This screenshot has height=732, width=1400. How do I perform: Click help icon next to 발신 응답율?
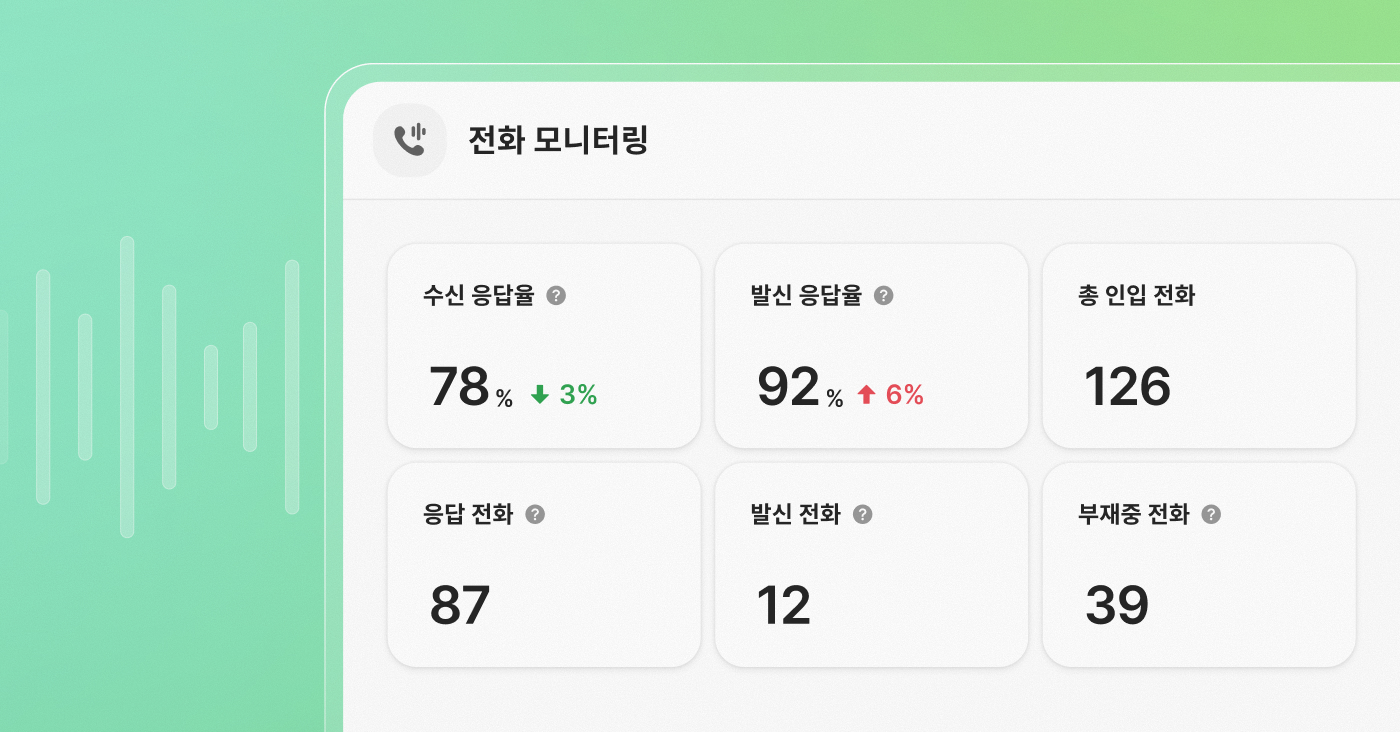883,296
